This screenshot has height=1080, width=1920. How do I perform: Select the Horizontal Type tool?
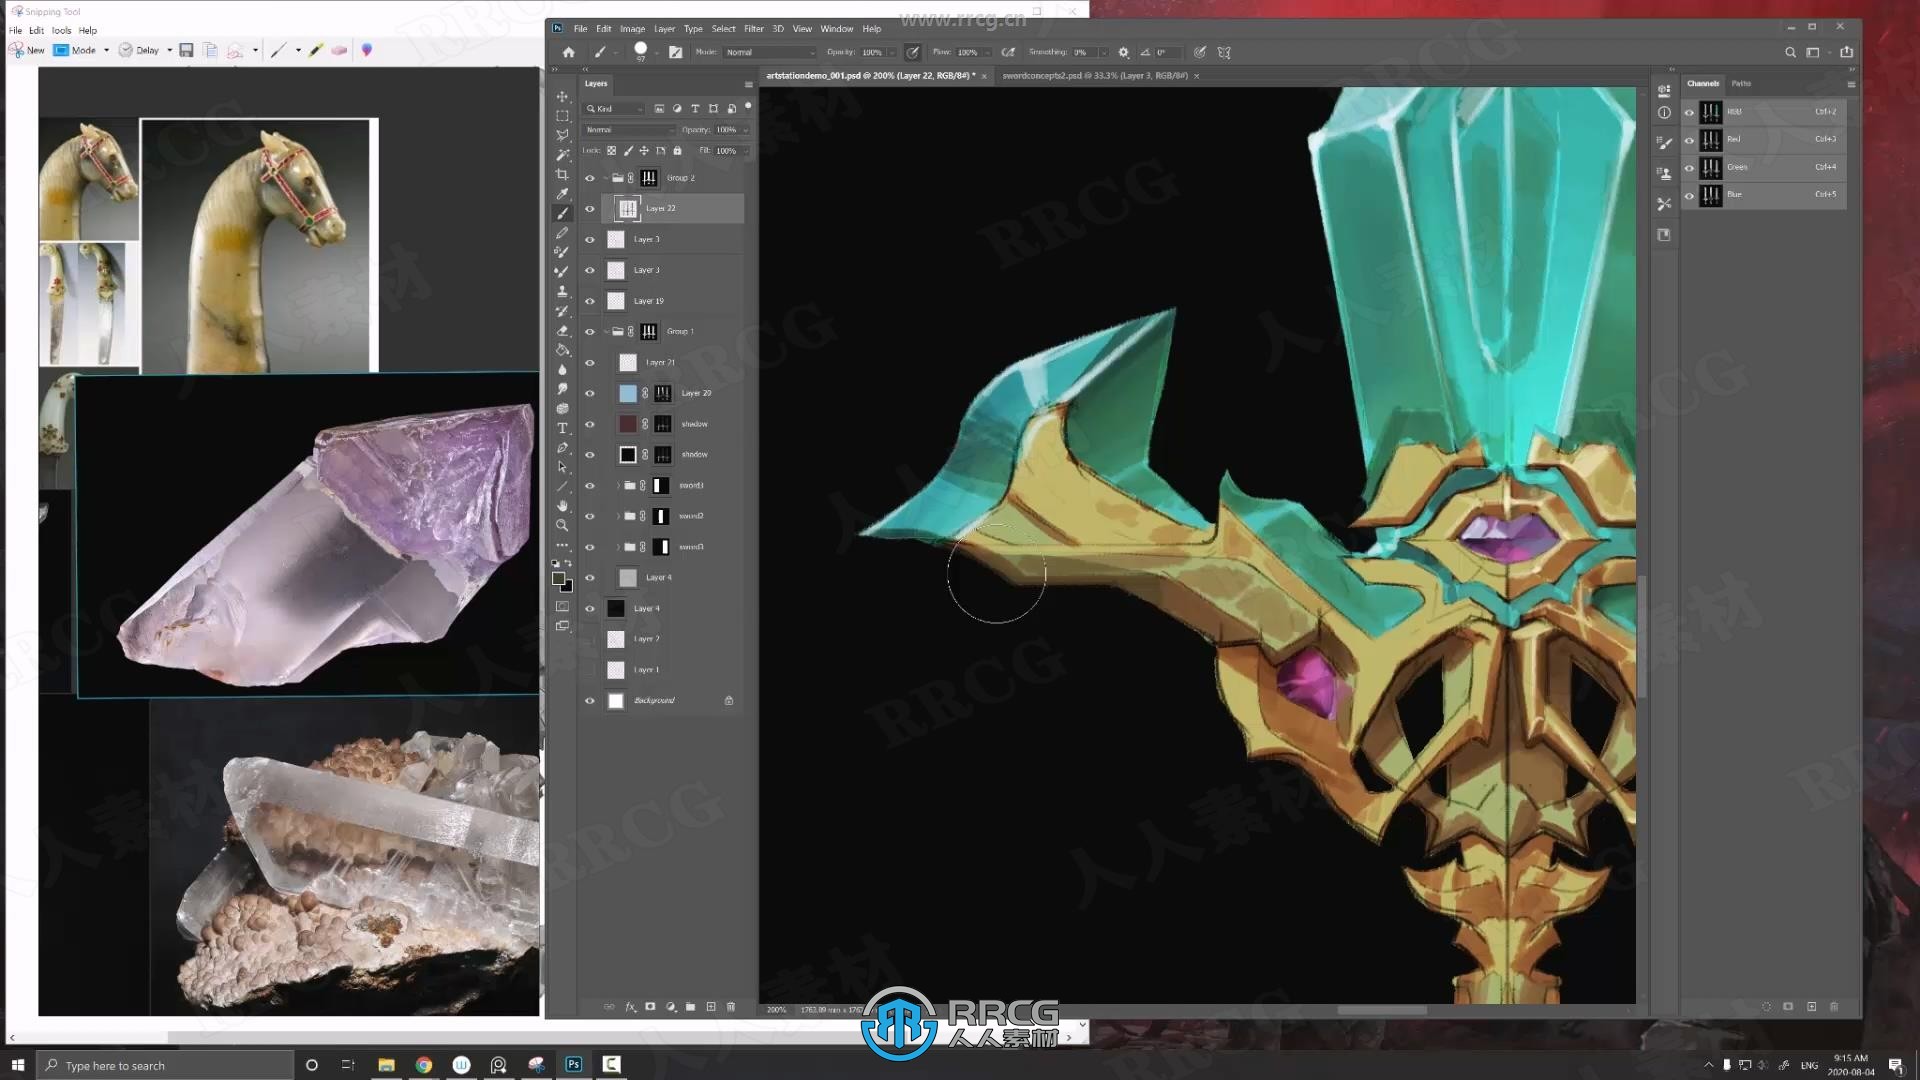[x=562, y=428]
